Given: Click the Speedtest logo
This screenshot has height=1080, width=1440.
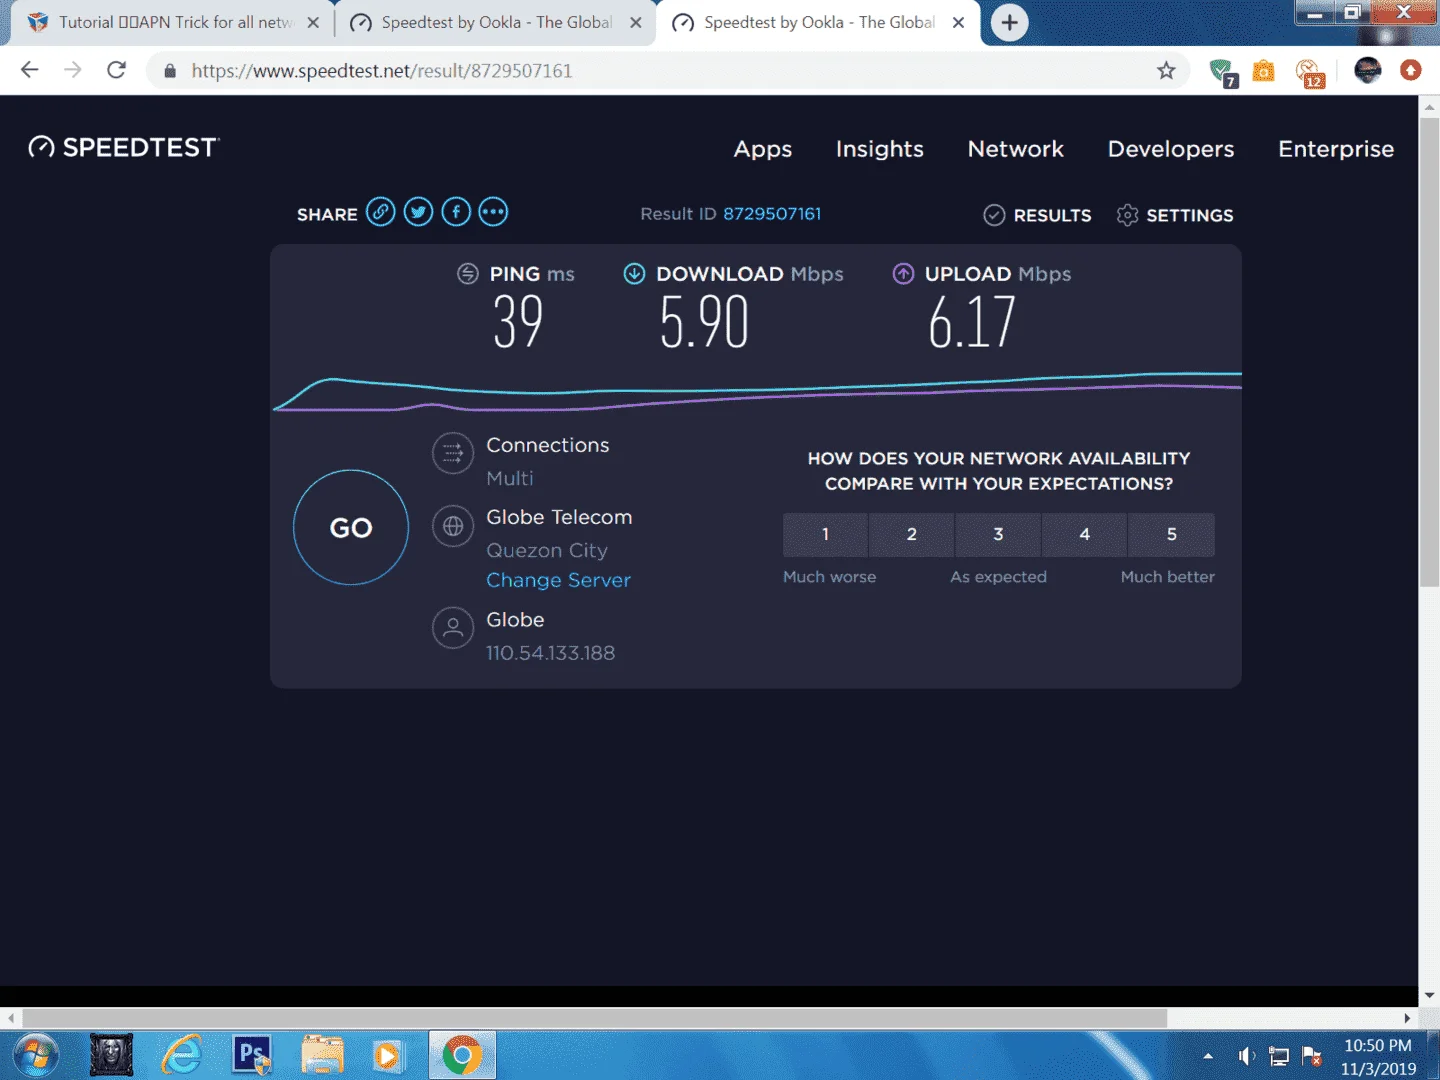Looking at the screenshot, I should (x=124, y=147).
